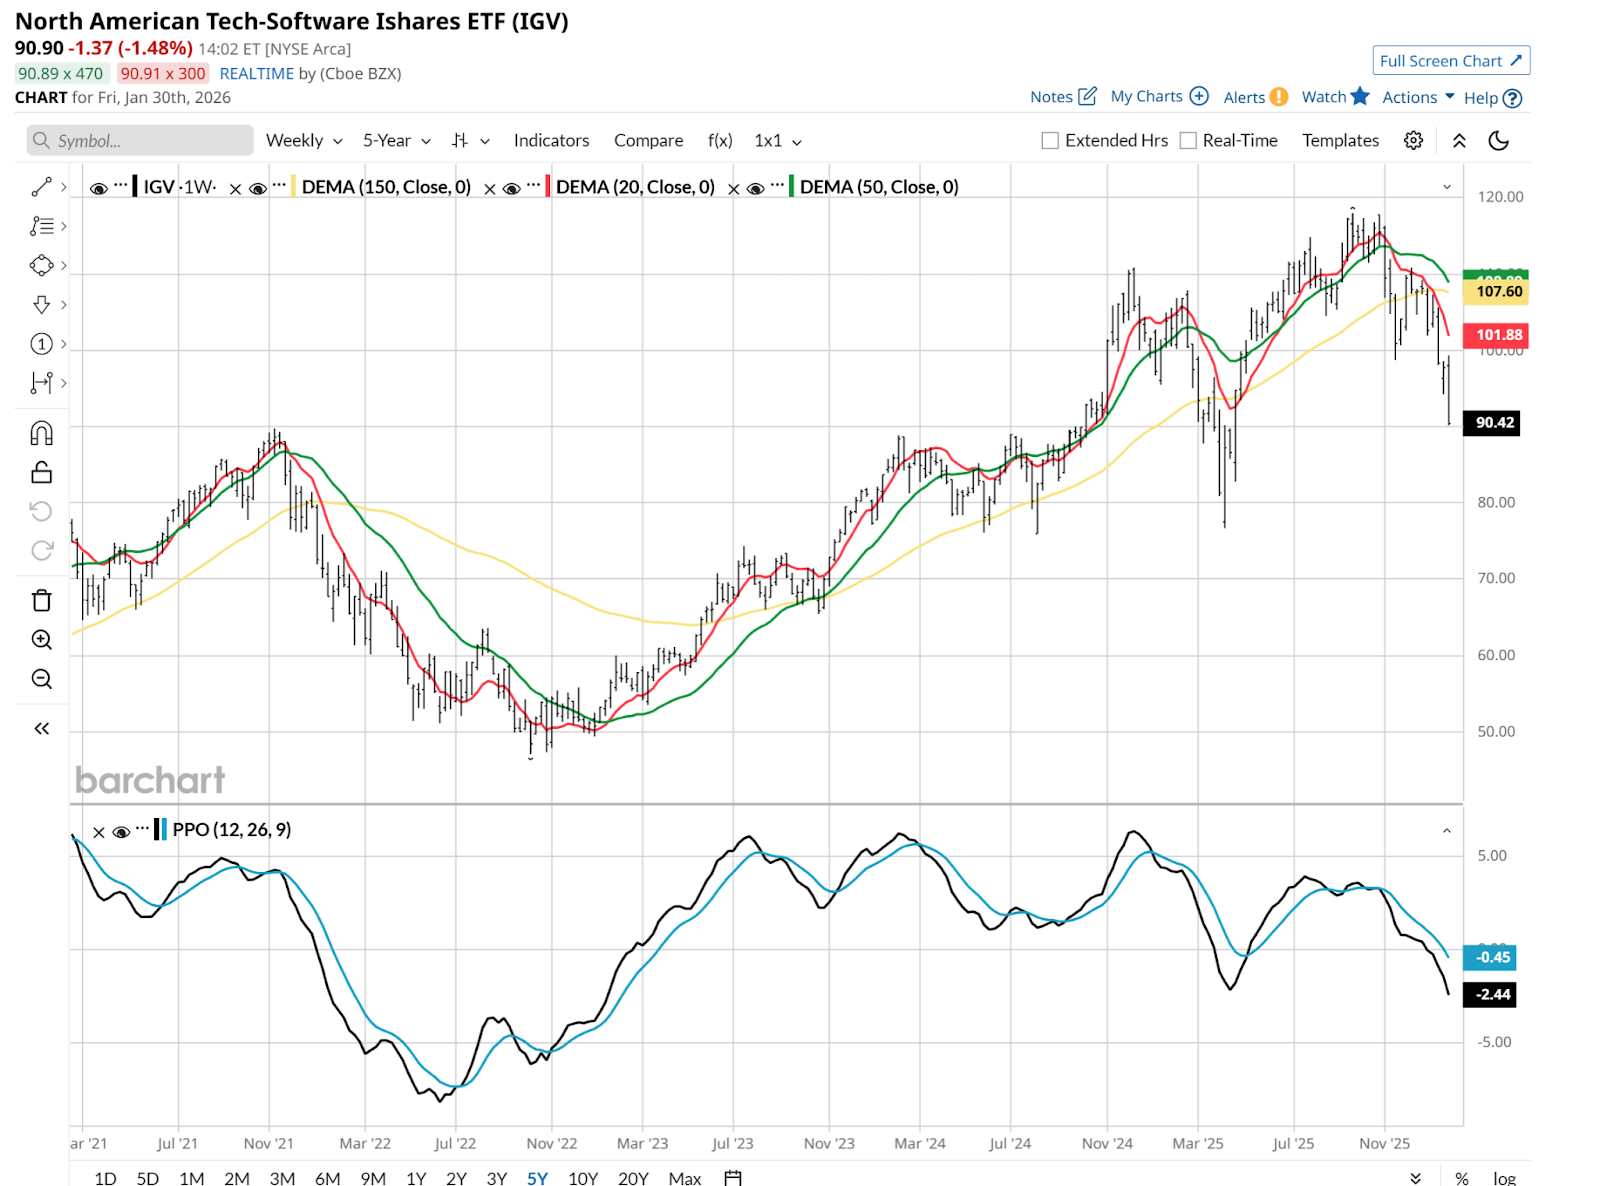The height and width of the screenshot is (1186, 1600).
Task: Select the trend line drawing tool
Action: [41, 187]
